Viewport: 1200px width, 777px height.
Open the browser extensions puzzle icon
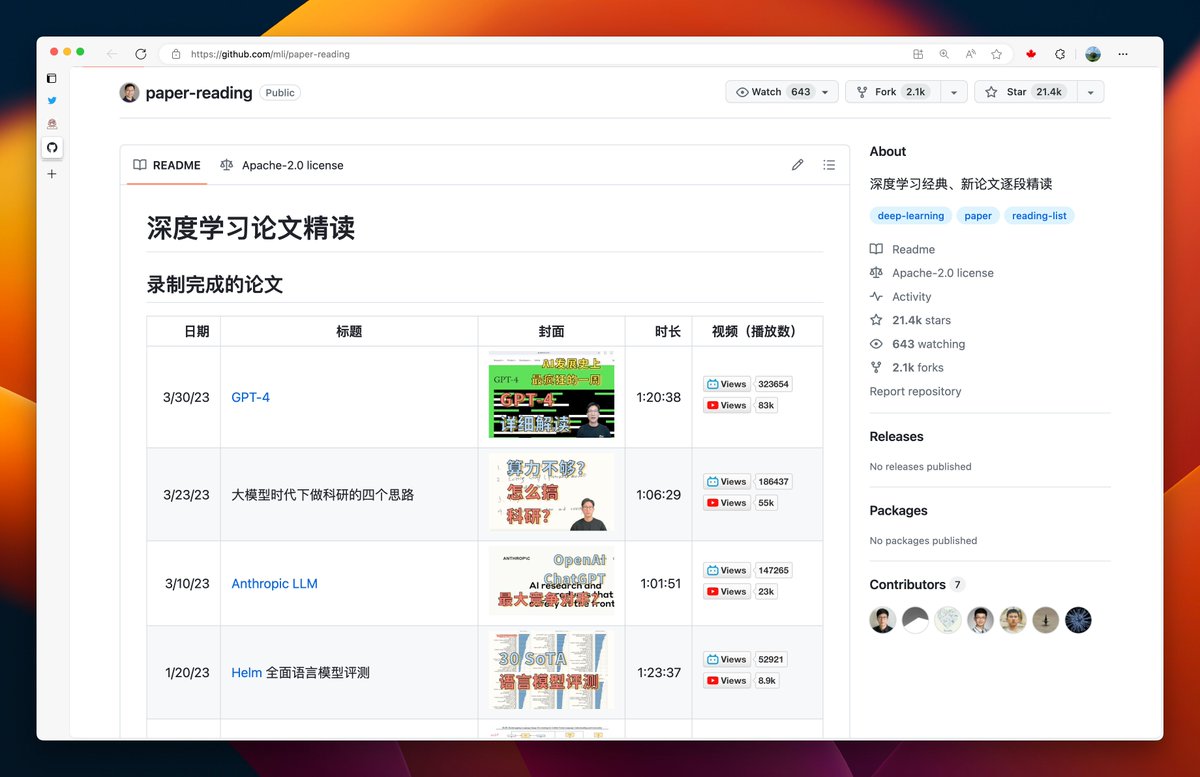click(1060, 54)
